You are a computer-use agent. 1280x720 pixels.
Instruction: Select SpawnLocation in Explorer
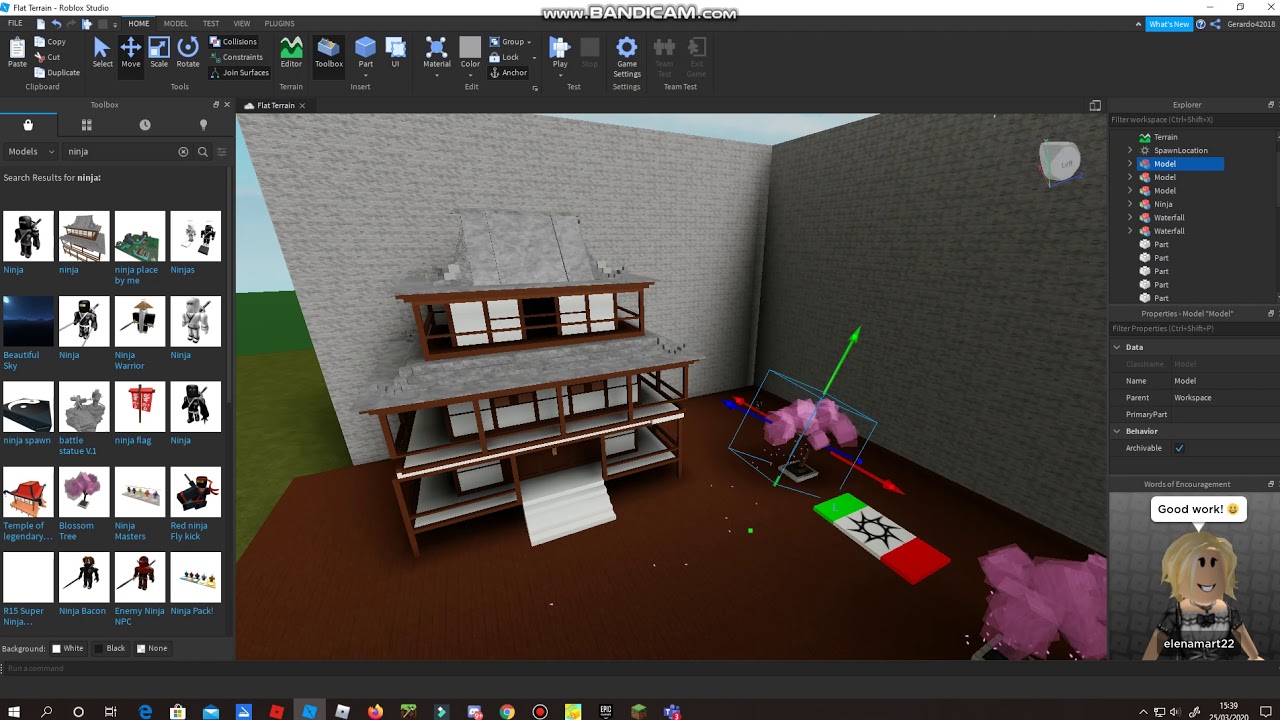point(1180,150)
